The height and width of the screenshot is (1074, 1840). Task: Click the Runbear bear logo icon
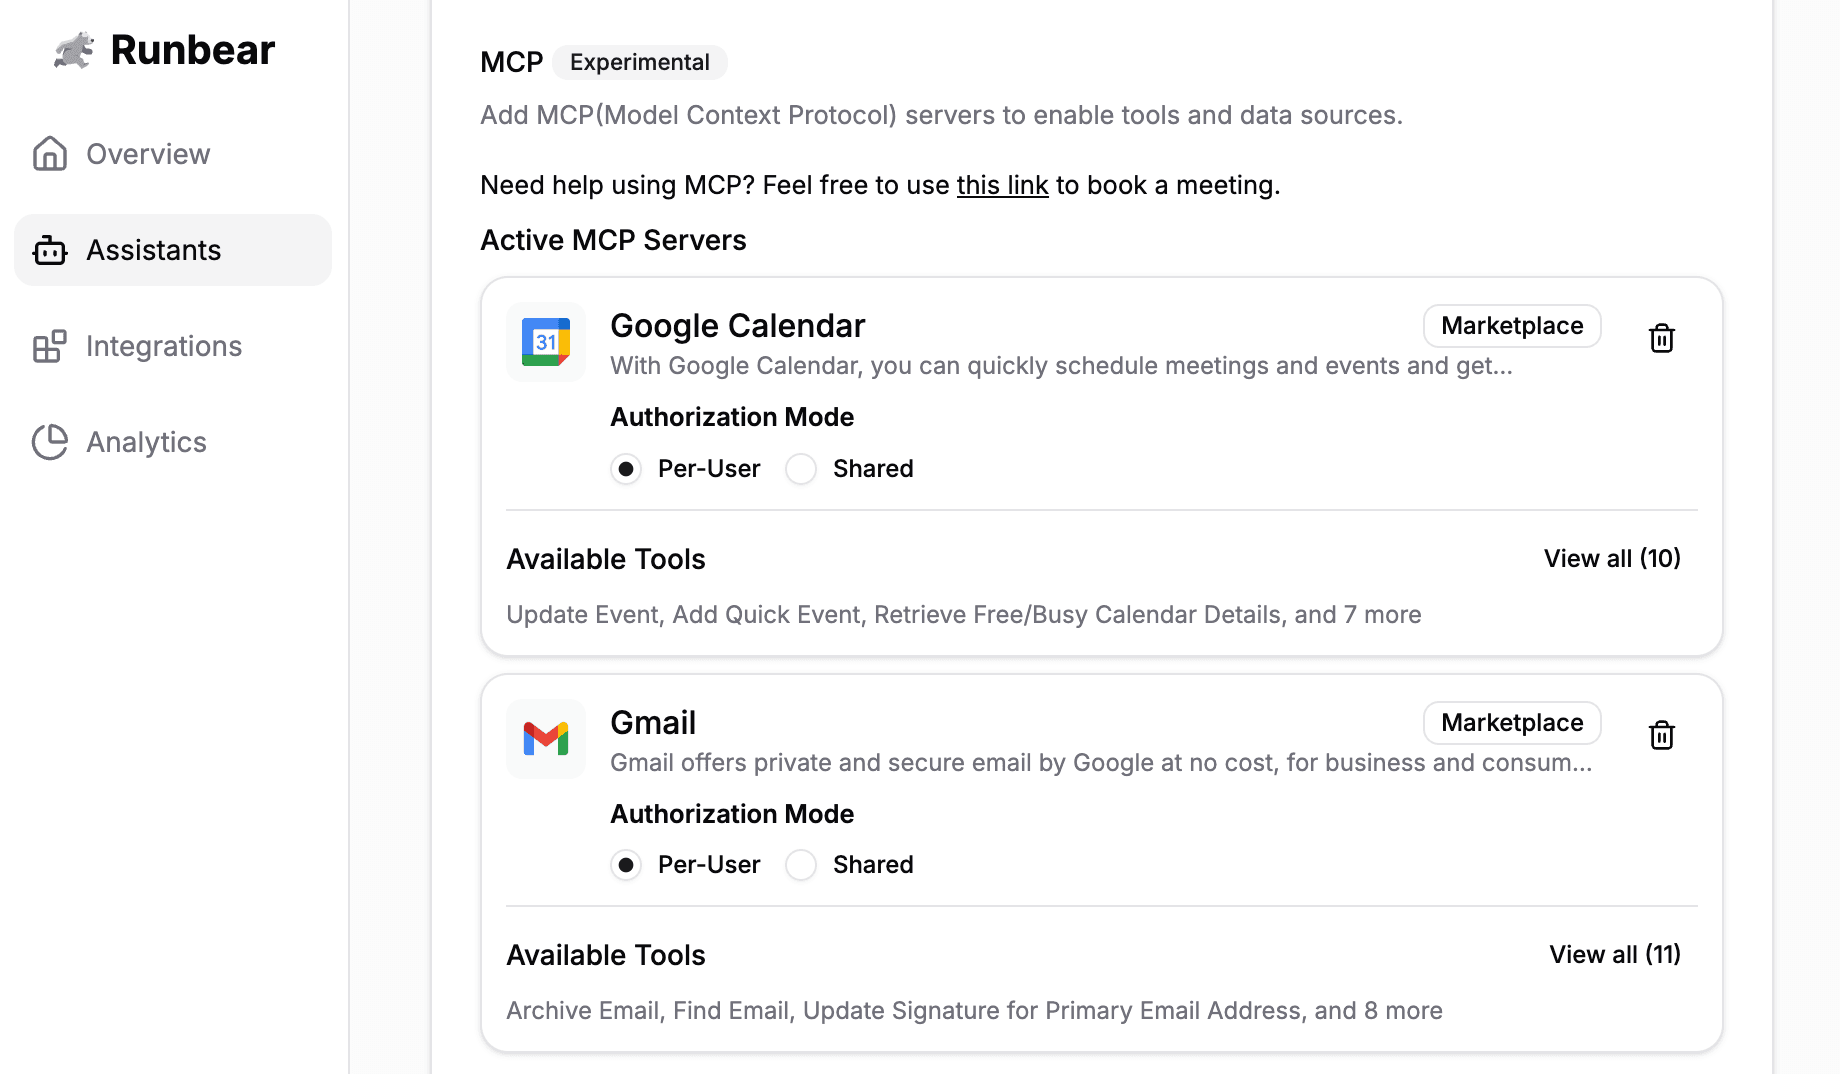pyautogui.click(x=74, y=50)
